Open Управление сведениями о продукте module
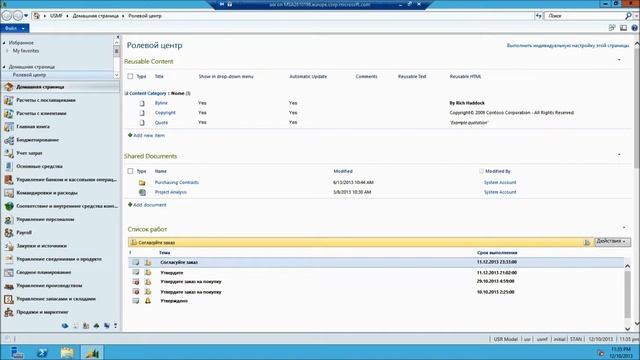This screenshot has width=640, height=360. point(59,259)
